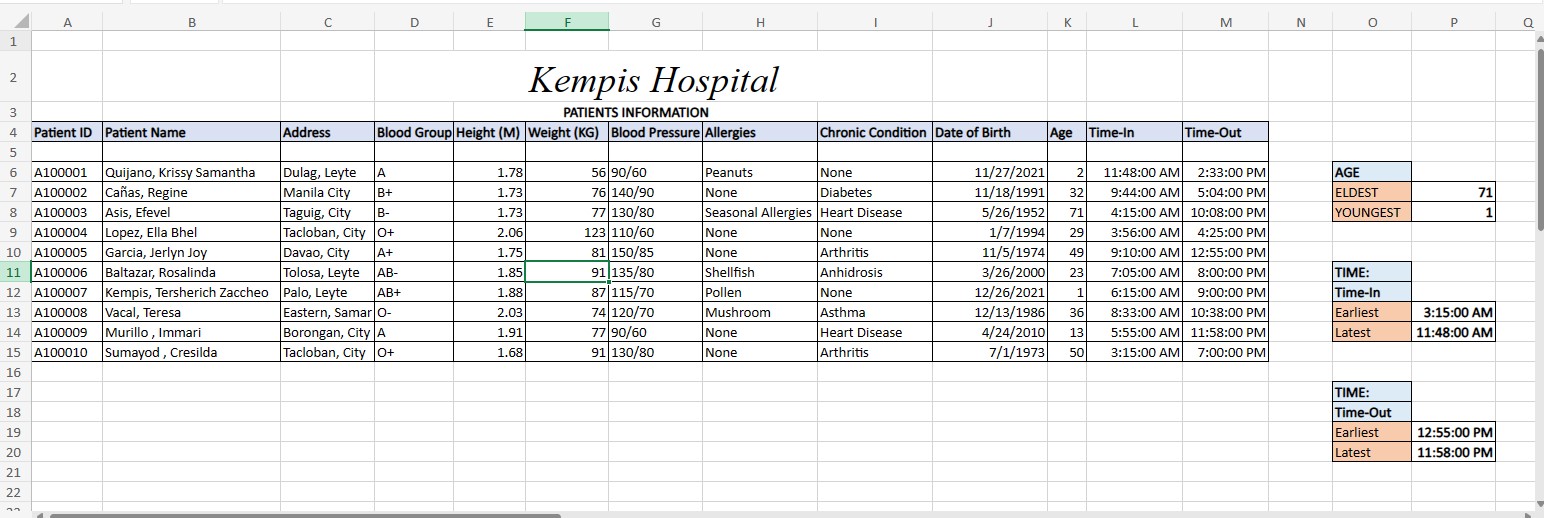The width and height of the screenshot is (1544, 518).
Task: Select row 4 header
Action: point(16,132)
